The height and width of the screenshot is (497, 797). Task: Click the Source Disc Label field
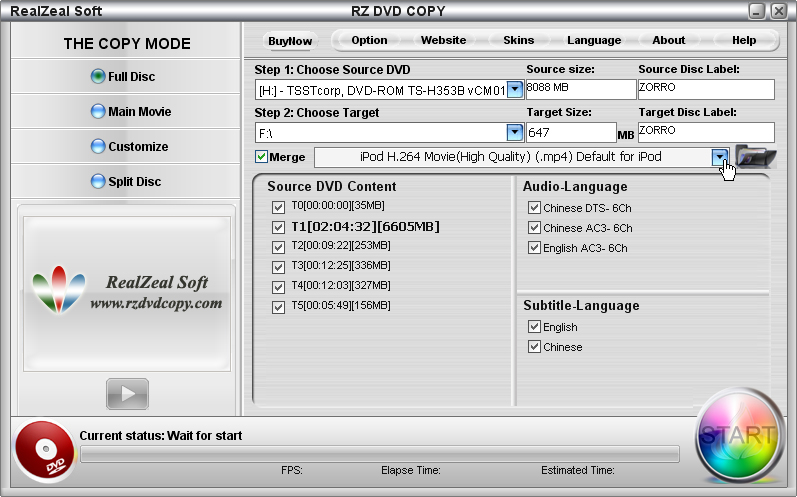(x=707, y=89)
